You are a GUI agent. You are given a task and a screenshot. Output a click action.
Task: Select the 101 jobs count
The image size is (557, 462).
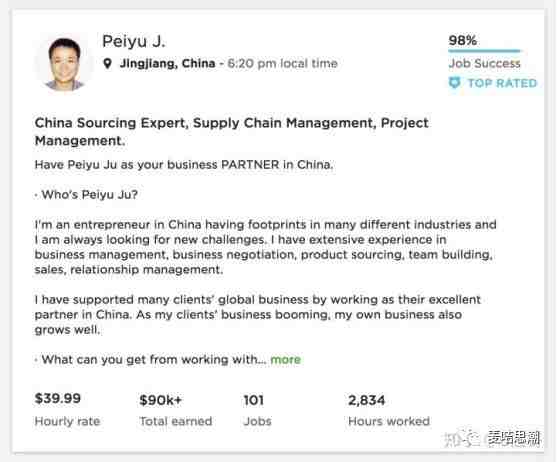tap(254, 400)
